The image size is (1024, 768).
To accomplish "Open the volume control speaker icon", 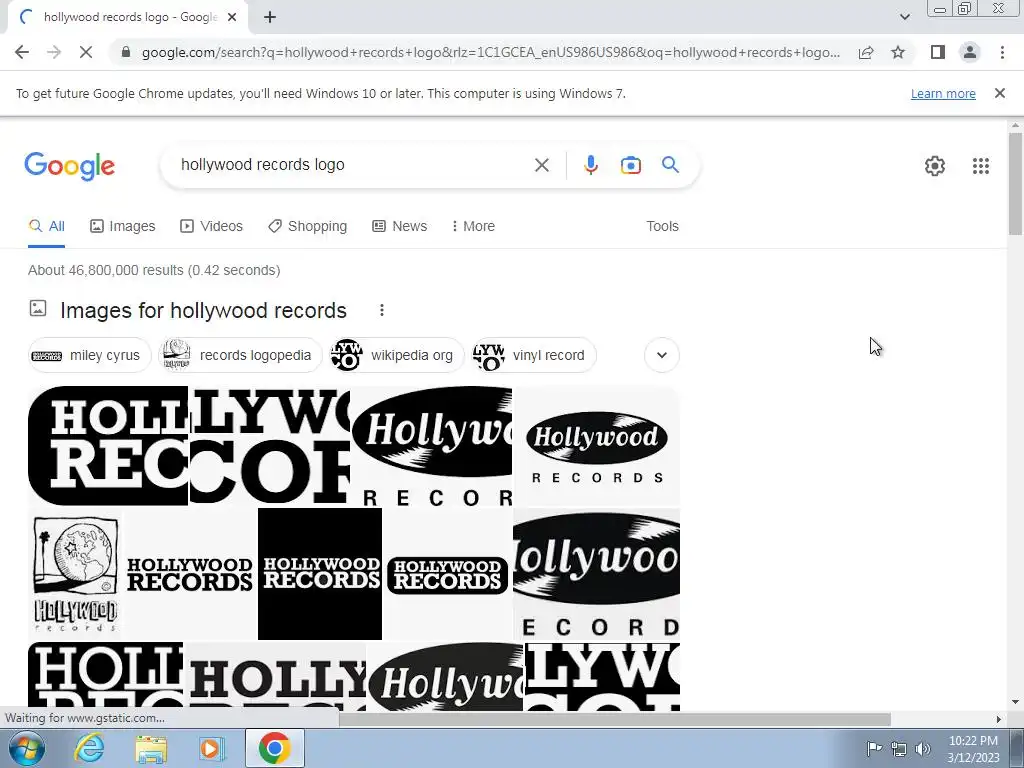I will (923, 749).
